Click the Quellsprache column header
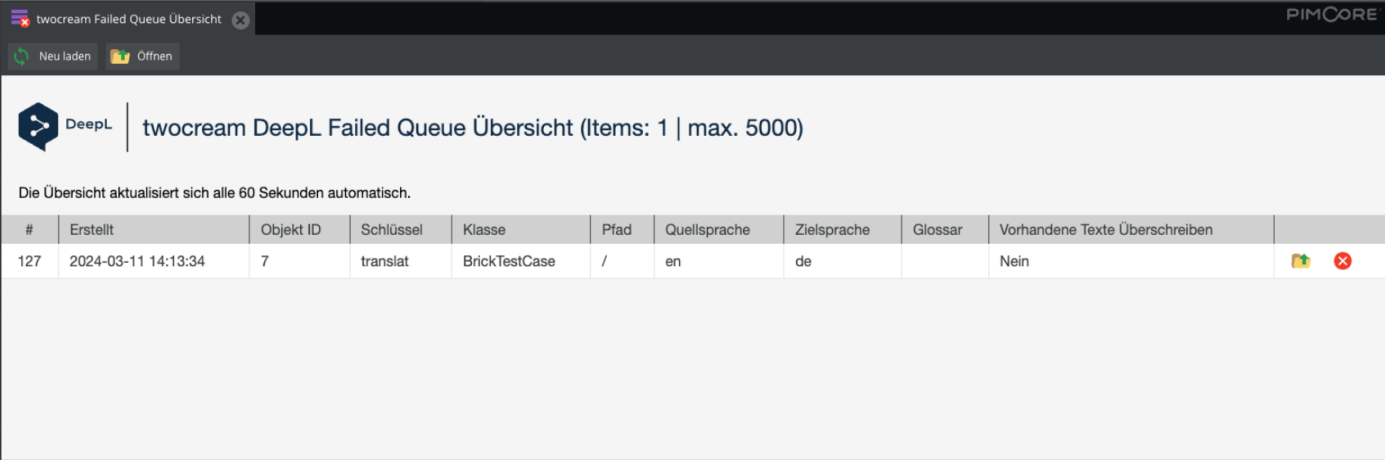 718,230
